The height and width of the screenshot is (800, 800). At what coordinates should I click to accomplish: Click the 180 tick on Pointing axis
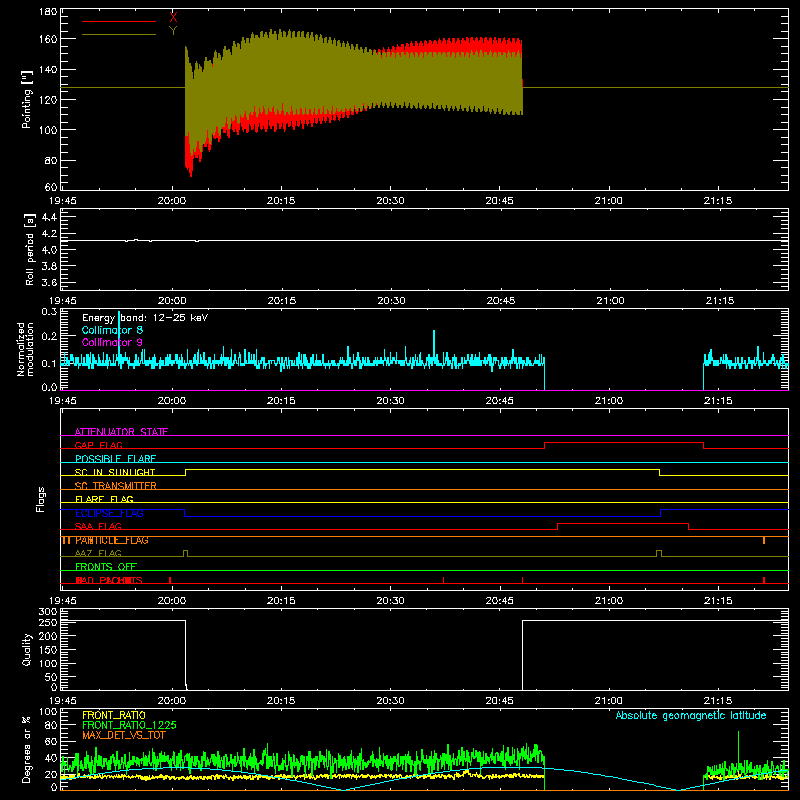coord(48,12)
